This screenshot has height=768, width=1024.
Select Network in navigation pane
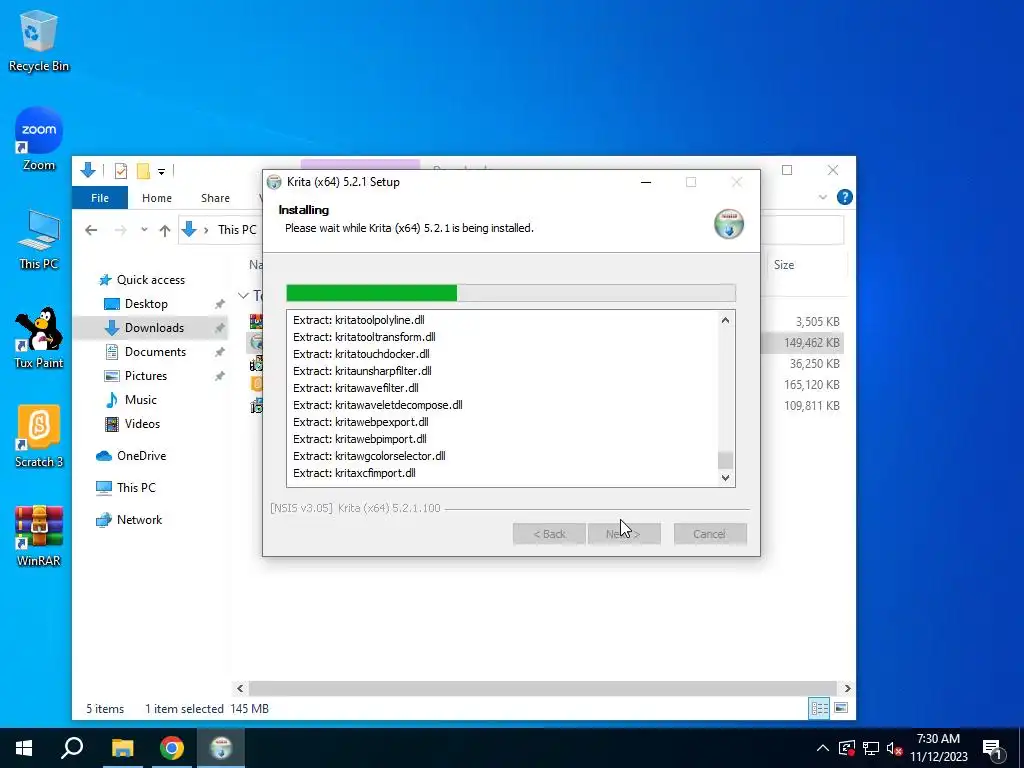pos(139,520)
